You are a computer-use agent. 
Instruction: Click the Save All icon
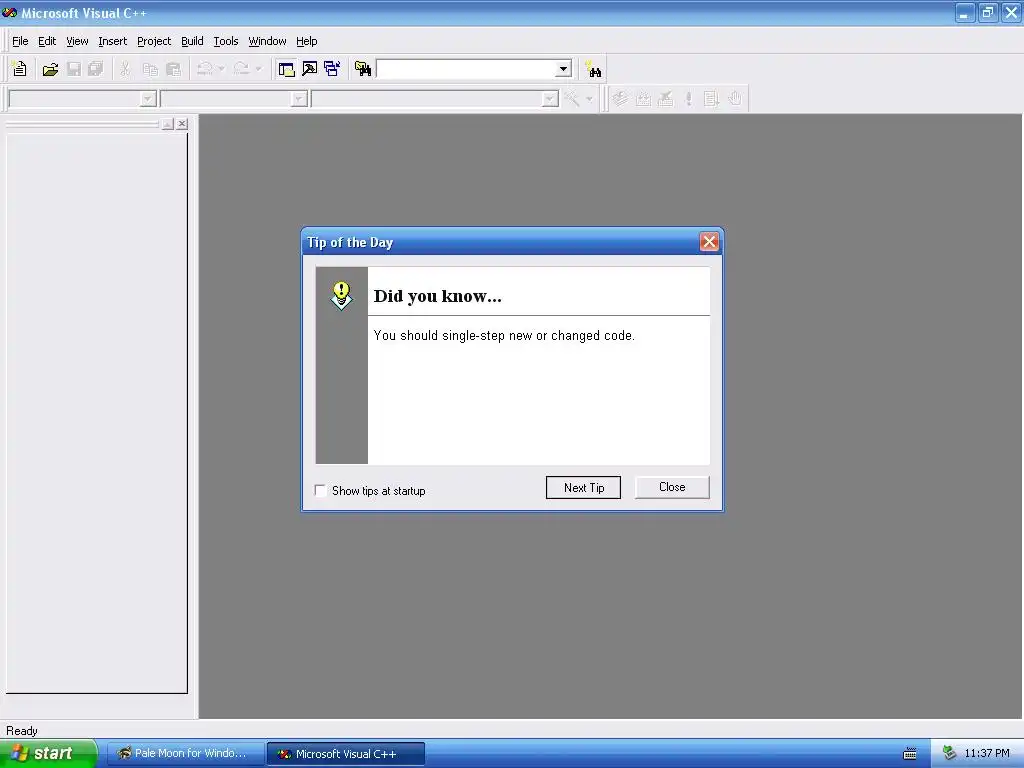coord(95,69)
